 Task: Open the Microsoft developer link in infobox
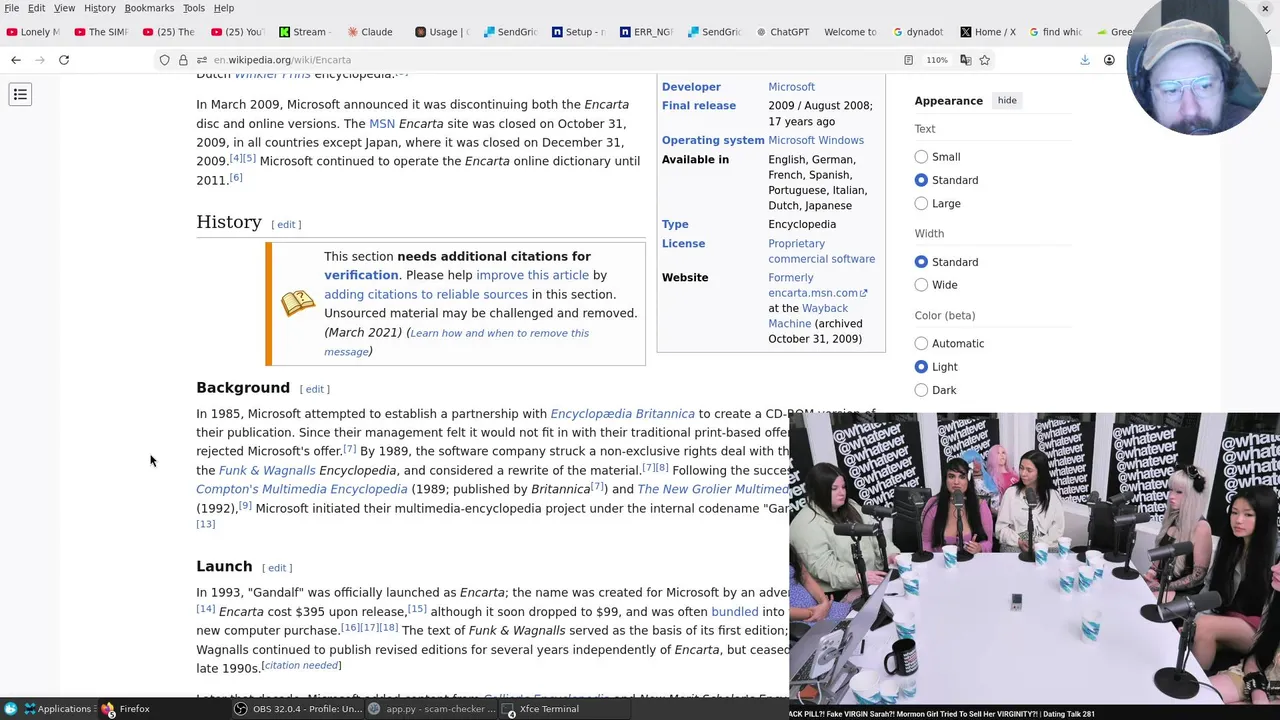point(791,87)
